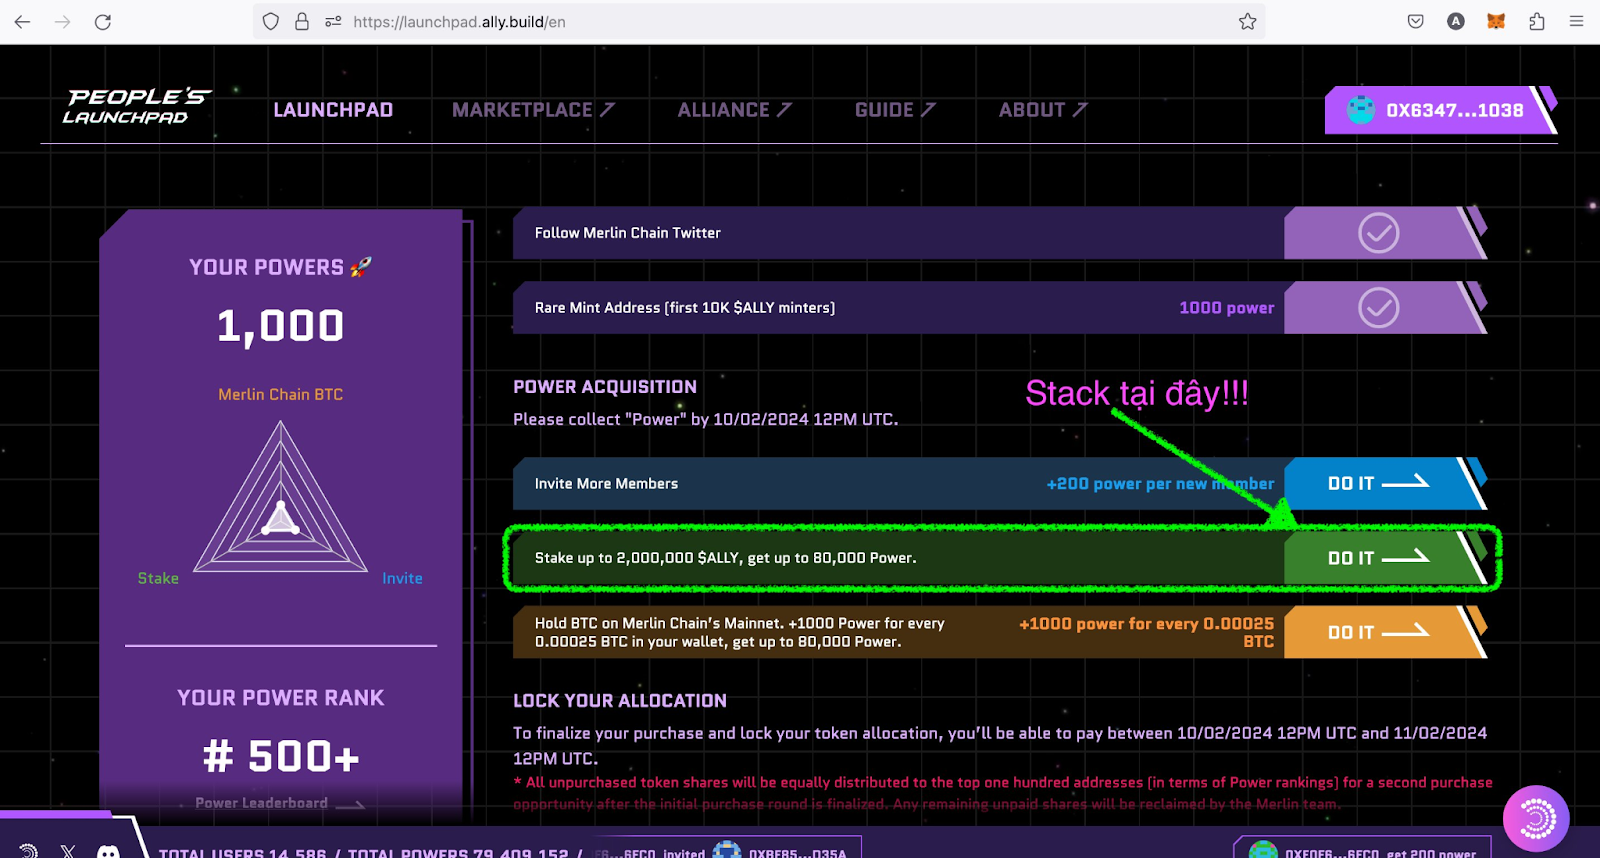Reload the page
The height and width of the screenshot is (858, 1600).
click(x=102, y=21)
